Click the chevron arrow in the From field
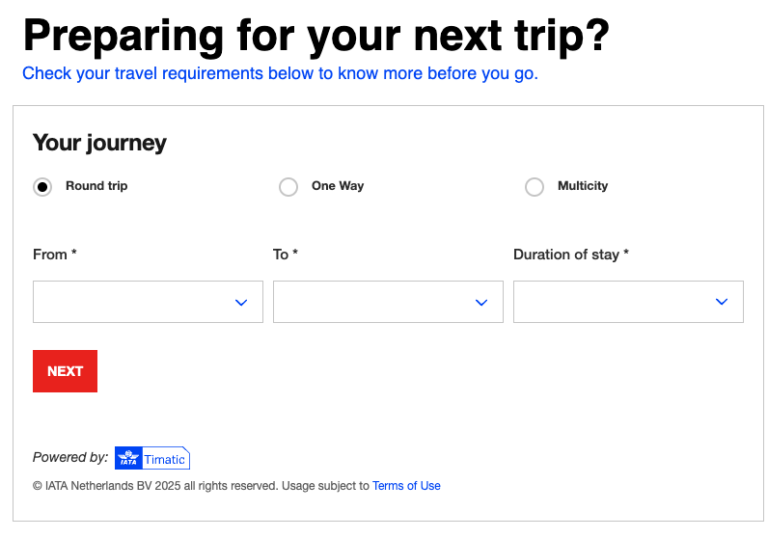 (x=241, y=302)
